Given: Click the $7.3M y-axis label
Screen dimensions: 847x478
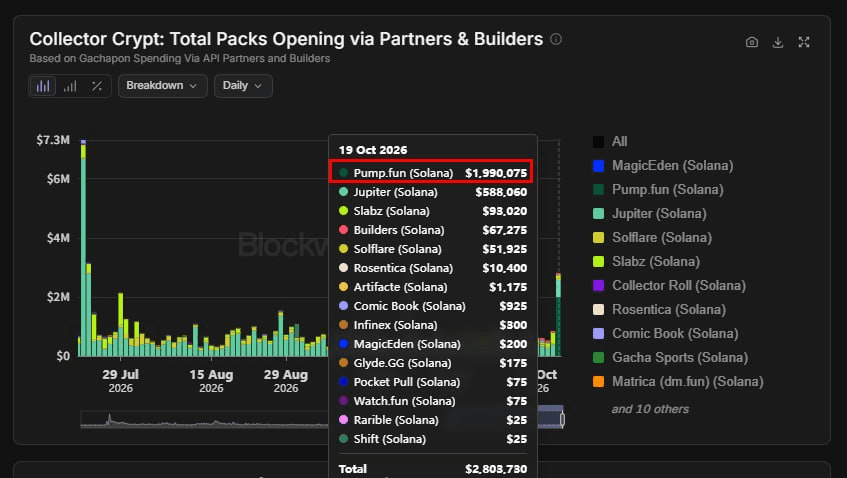Looking at the screenshot, I should point(53,140).
